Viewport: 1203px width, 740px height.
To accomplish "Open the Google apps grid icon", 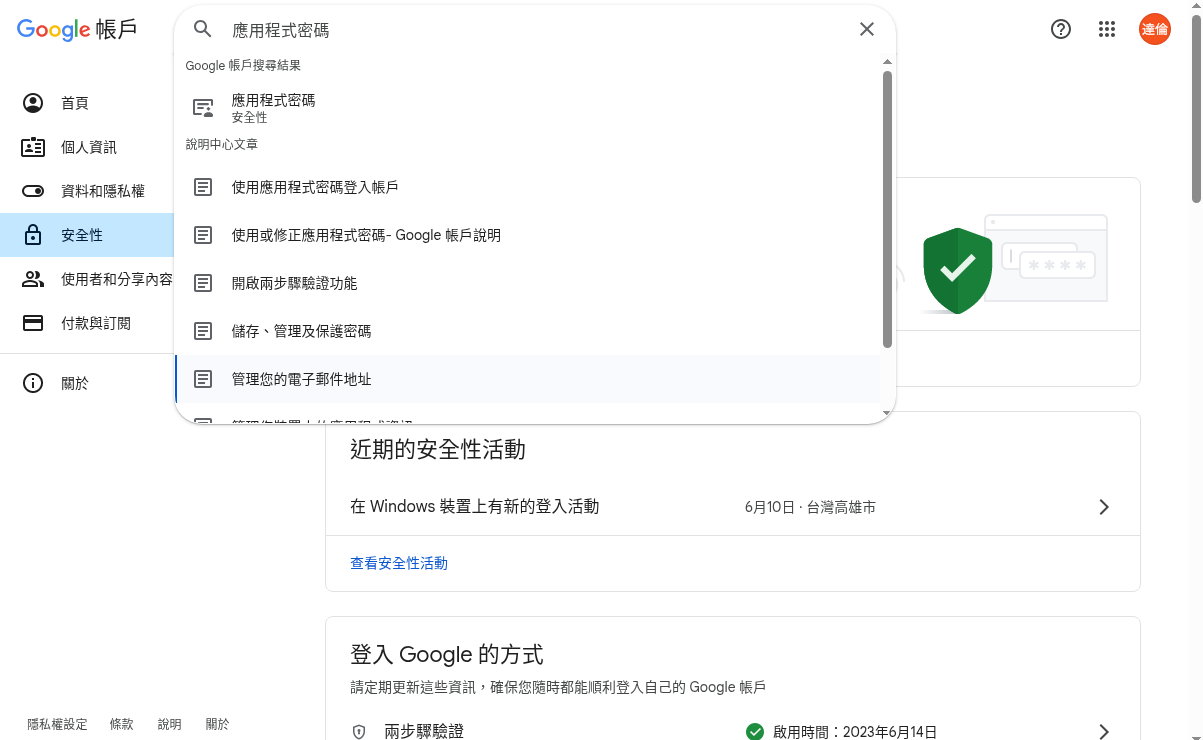I will pos(1107,29).
